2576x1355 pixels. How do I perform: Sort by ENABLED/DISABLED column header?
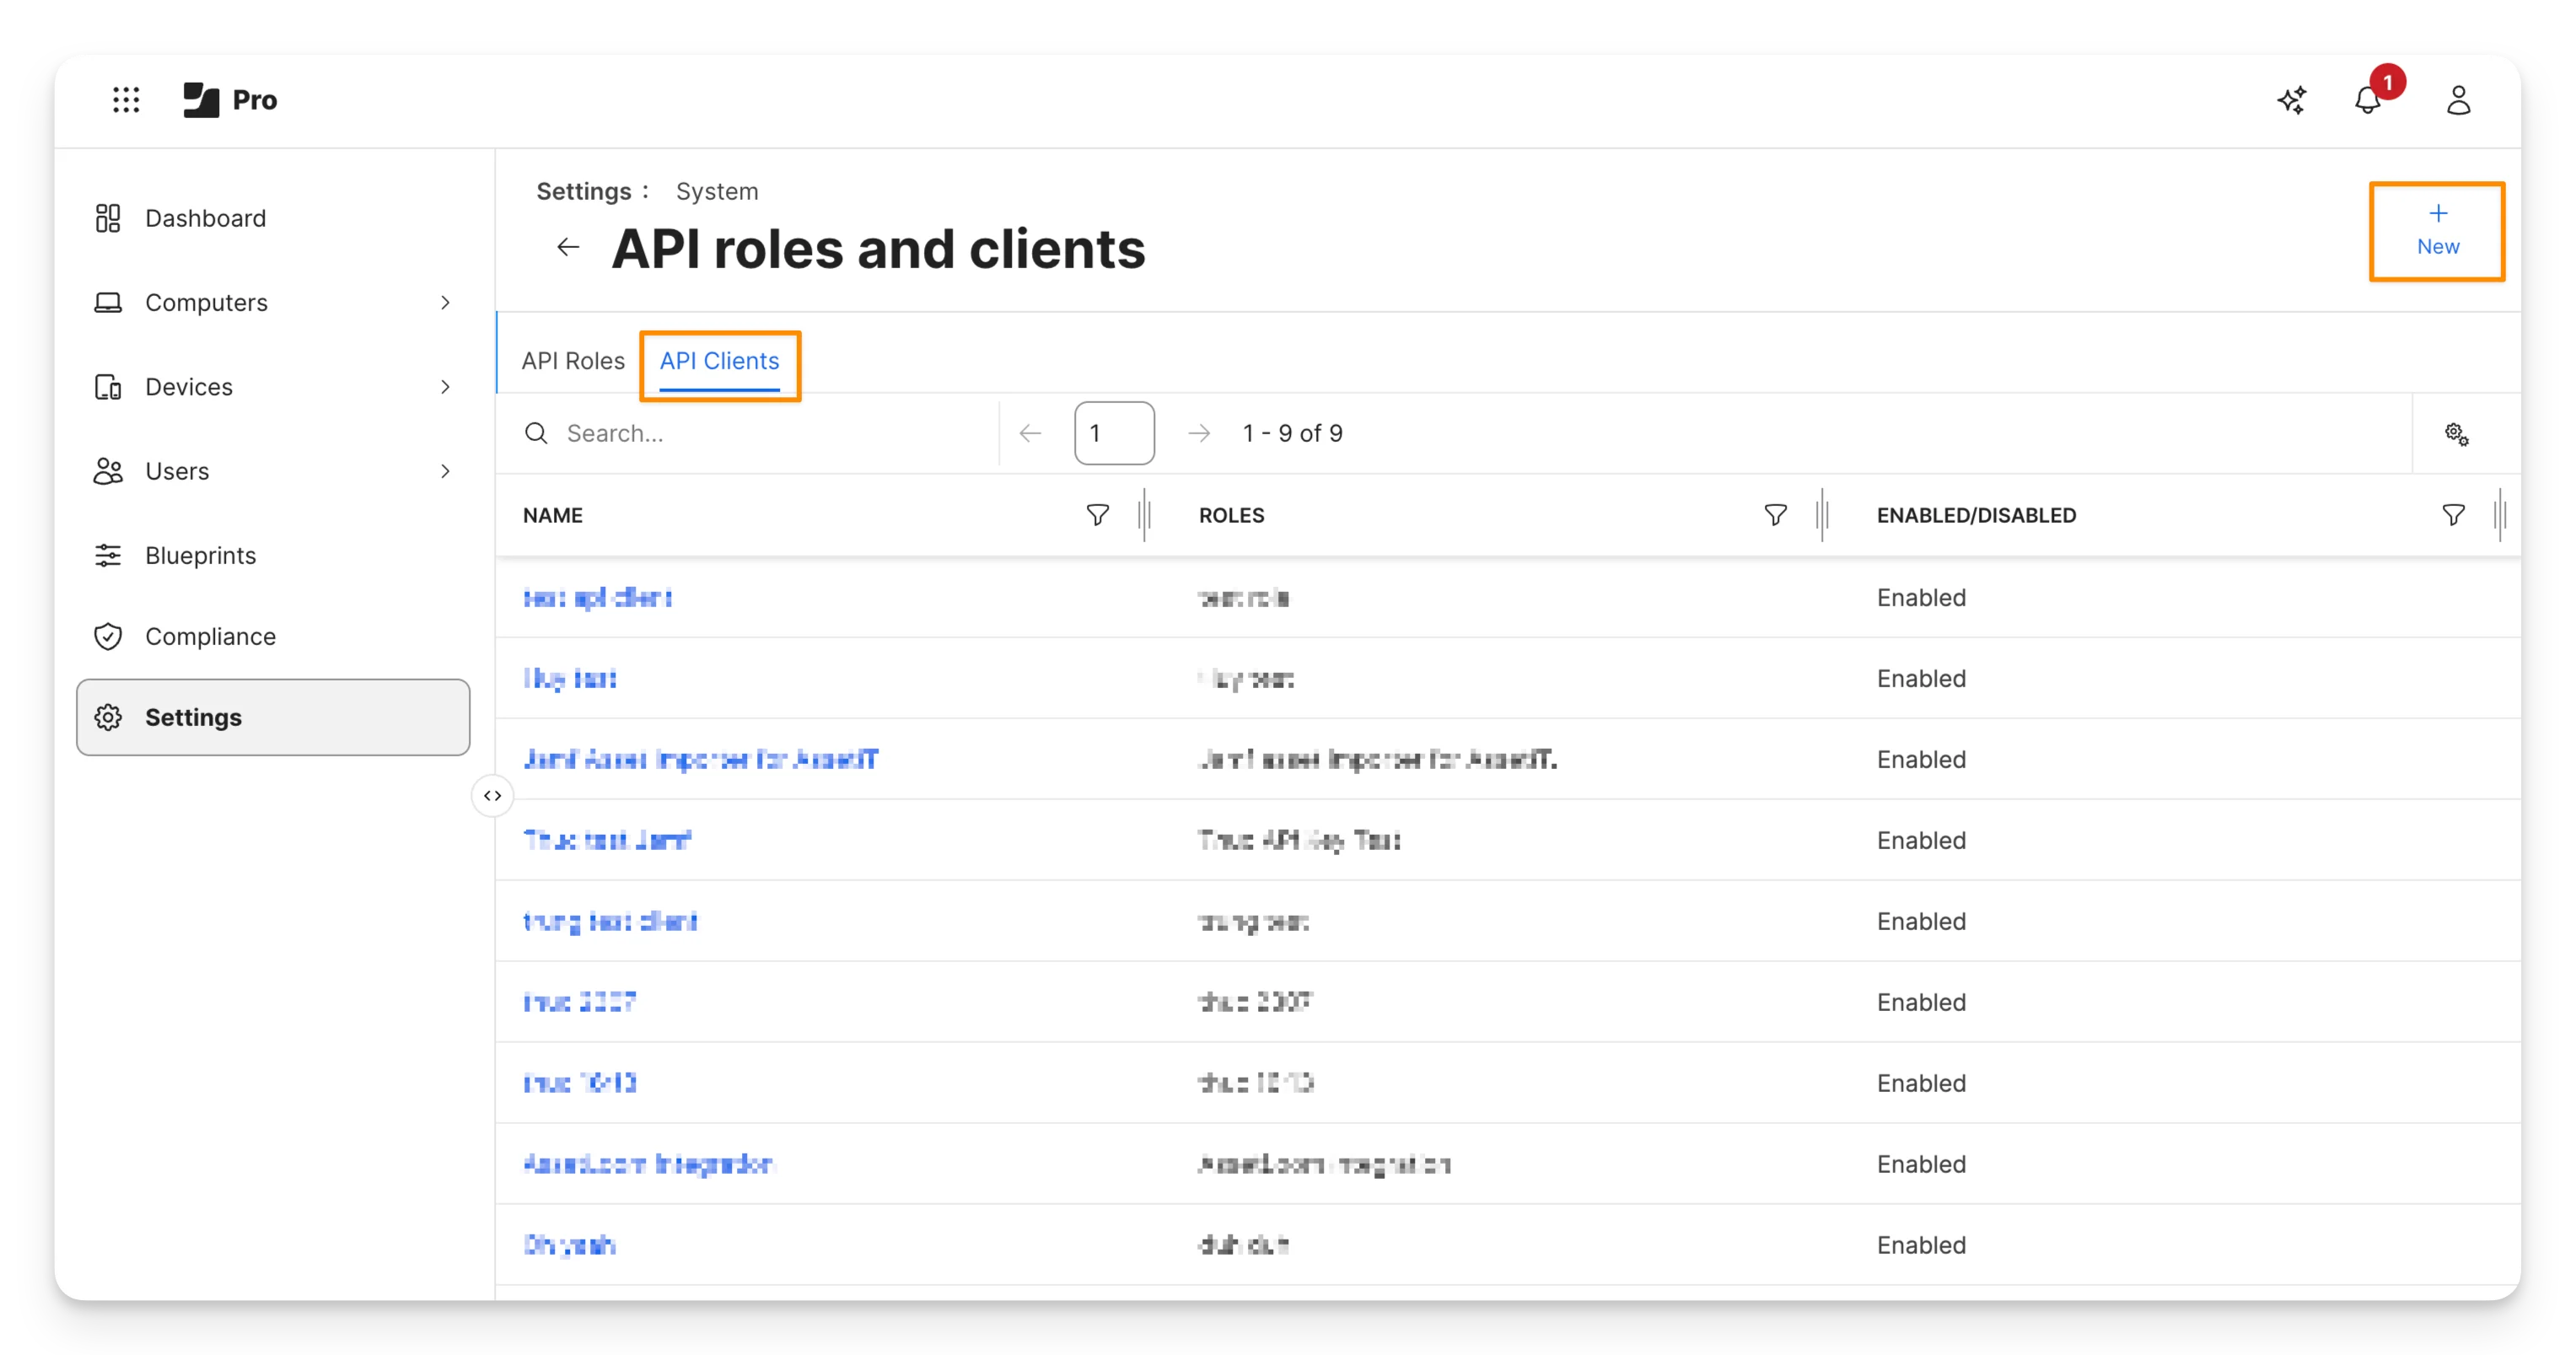point(1976,515)
